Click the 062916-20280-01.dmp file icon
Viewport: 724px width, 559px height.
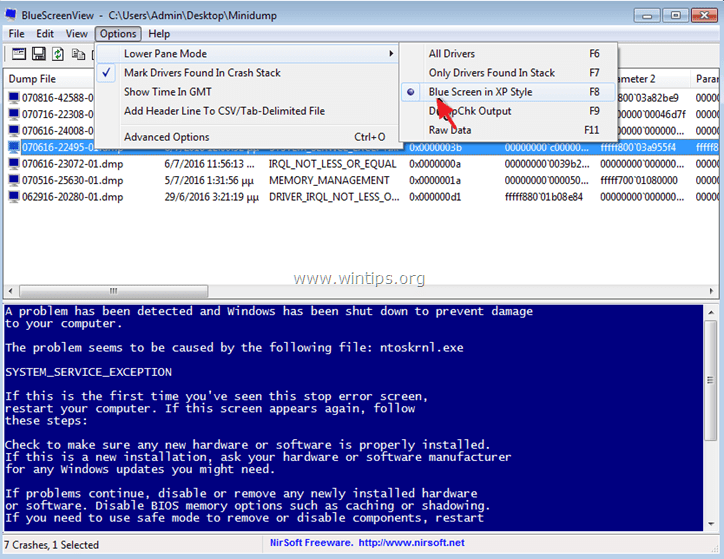tap(14, 197)
